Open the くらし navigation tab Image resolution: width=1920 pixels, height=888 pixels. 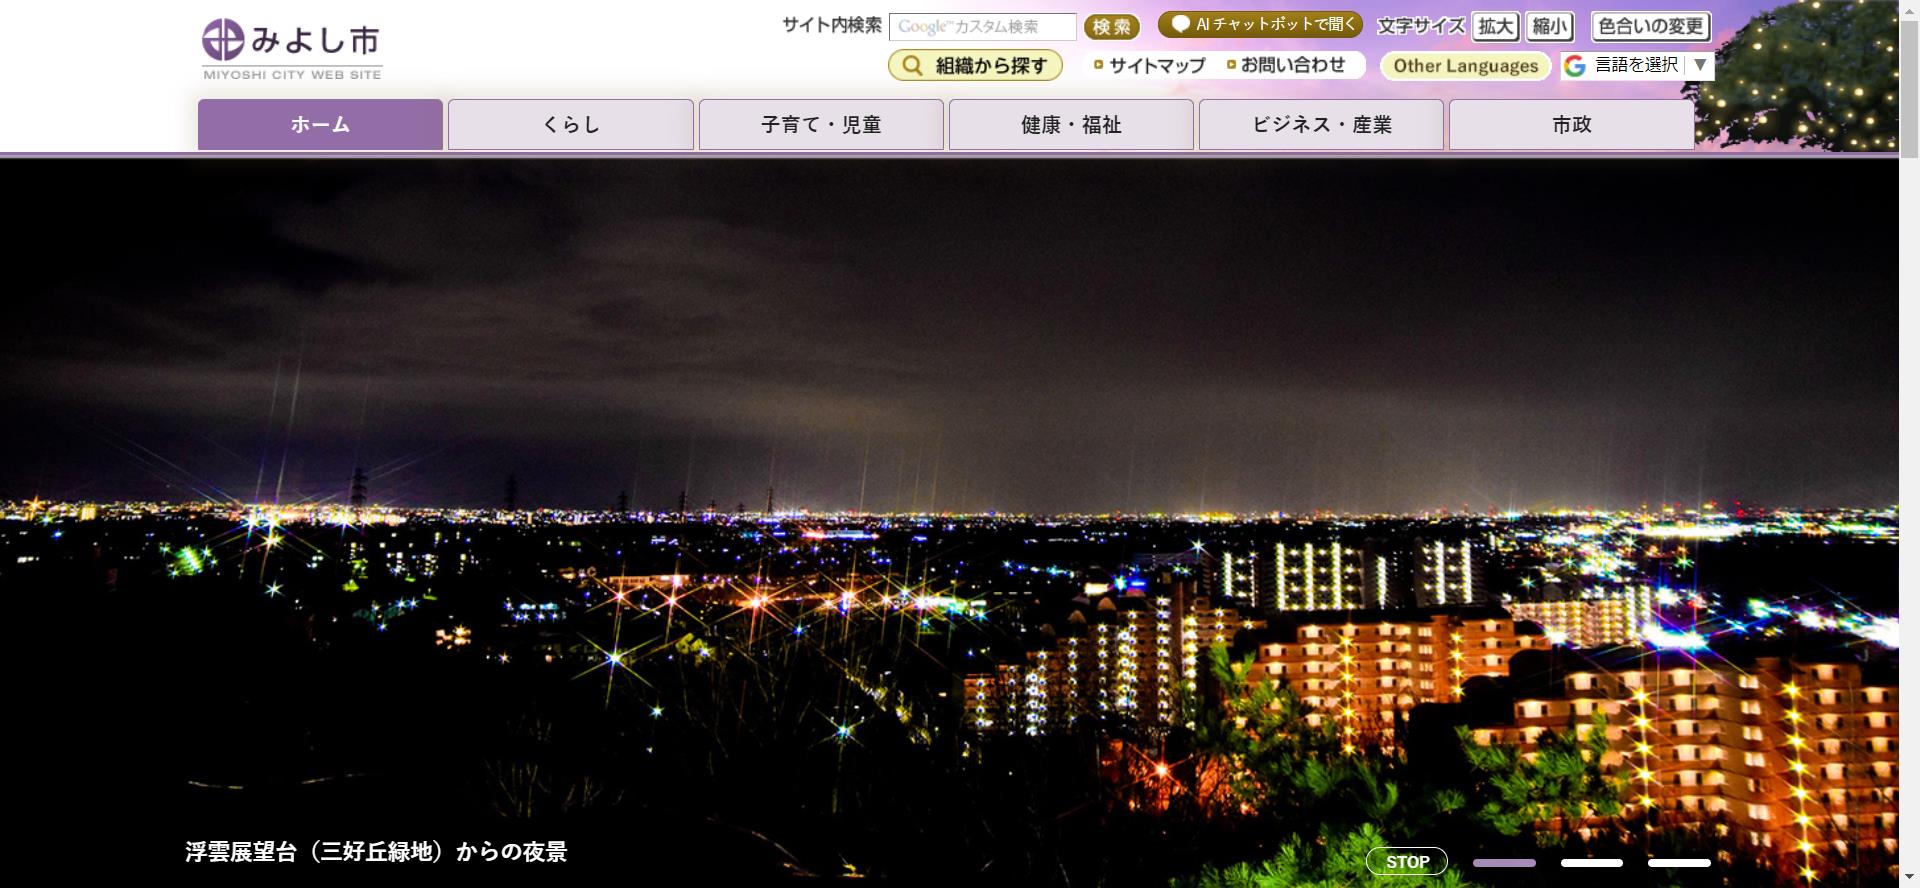[x=571, y=125]
